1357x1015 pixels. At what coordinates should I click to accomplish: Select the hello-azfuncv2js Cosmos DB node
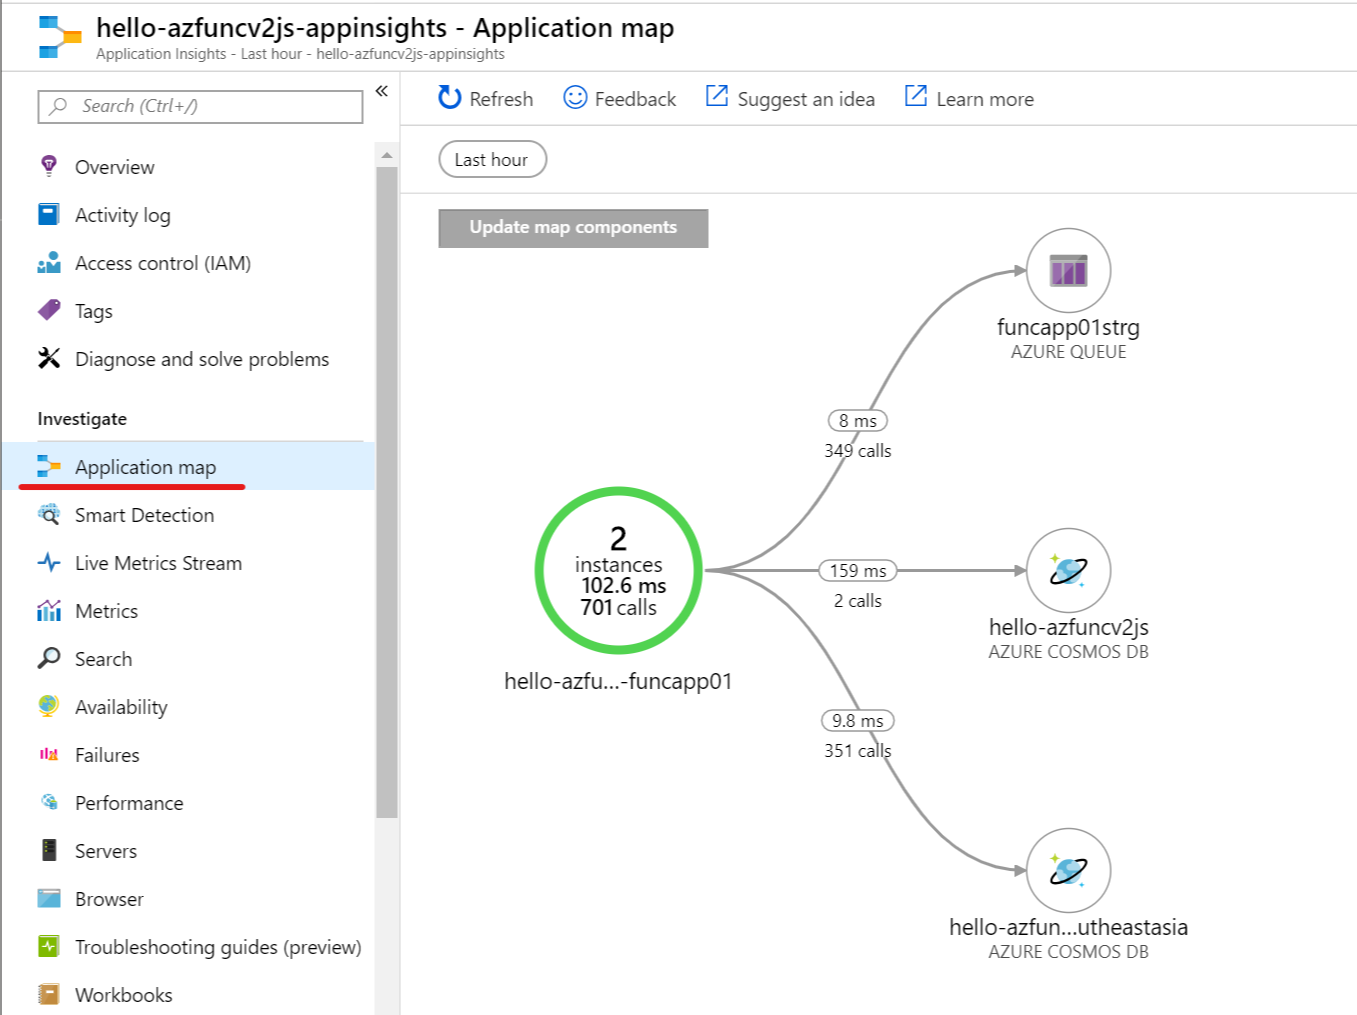(x=1067, y=570)
